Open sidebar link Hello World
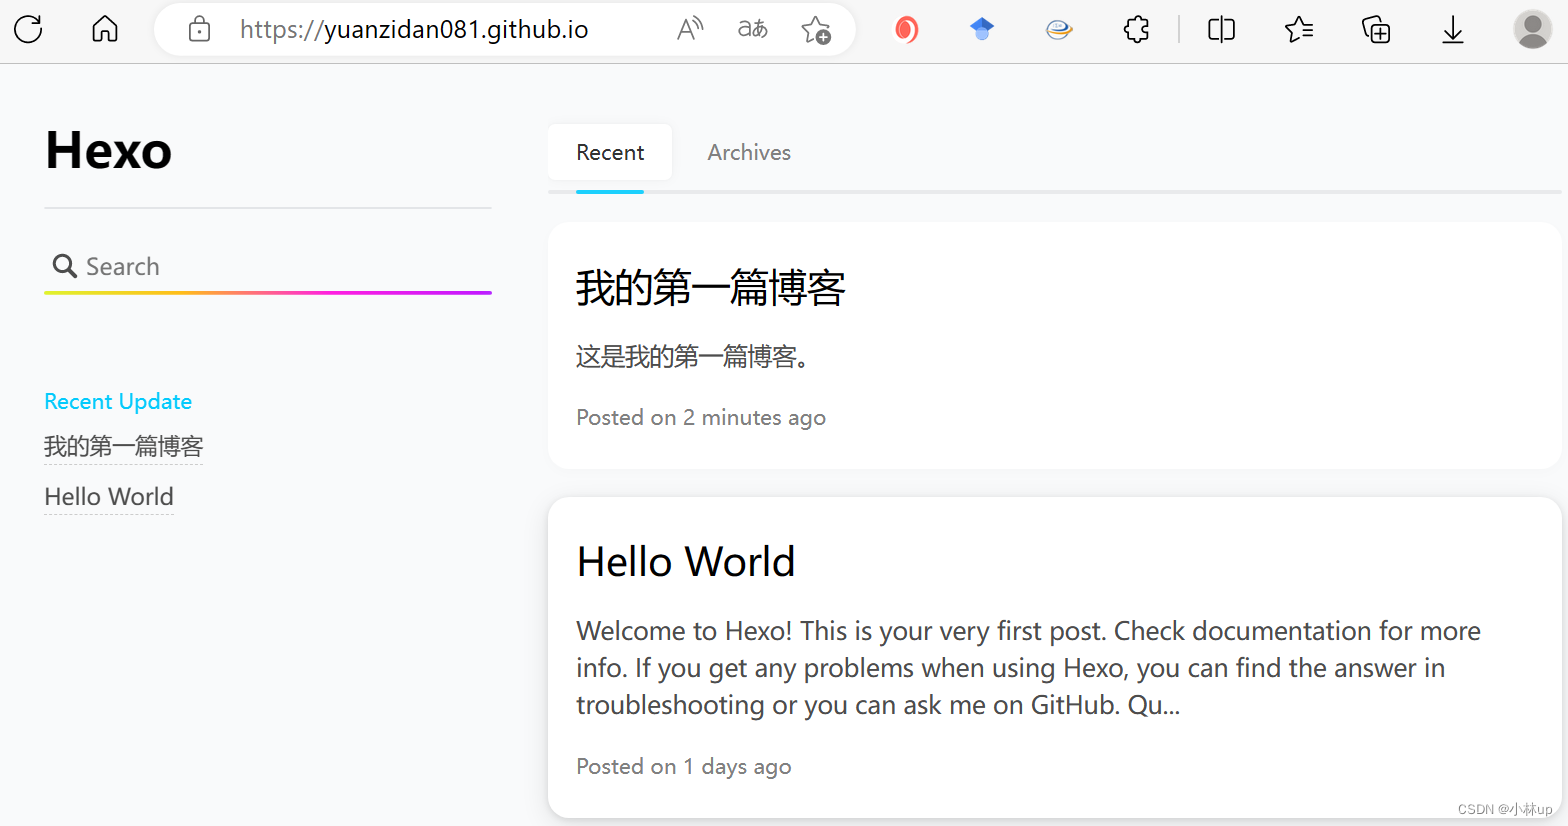The height and width of the screenshot is (826, 1568). (x=109, y=497)
